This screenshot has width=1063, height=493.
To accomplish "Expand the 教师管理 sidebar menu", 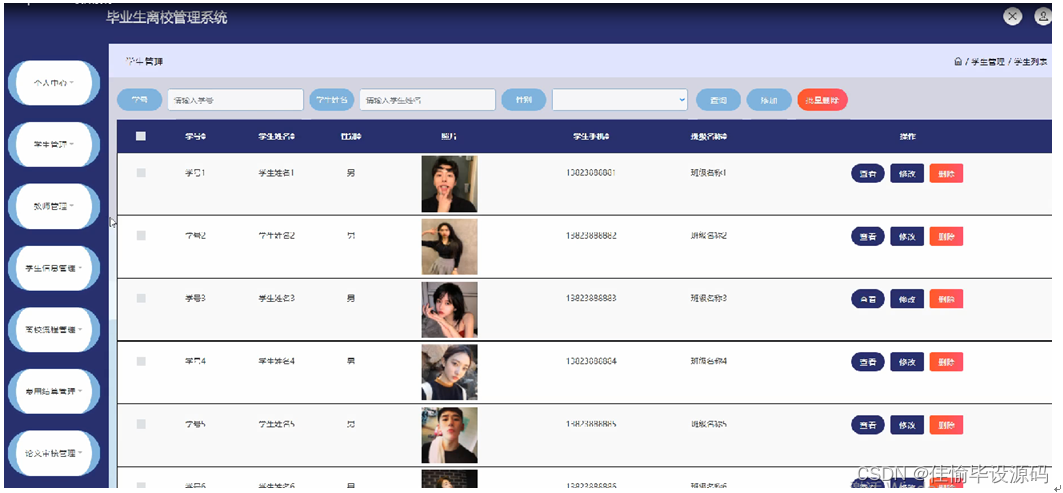I will [54, 206].
